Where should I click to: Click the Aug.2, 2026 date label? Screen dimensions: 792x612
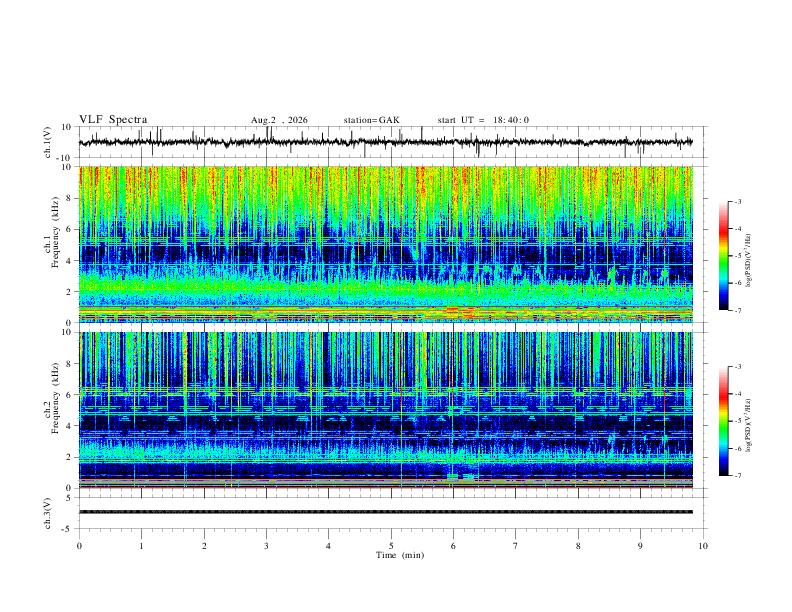point(279,120)
